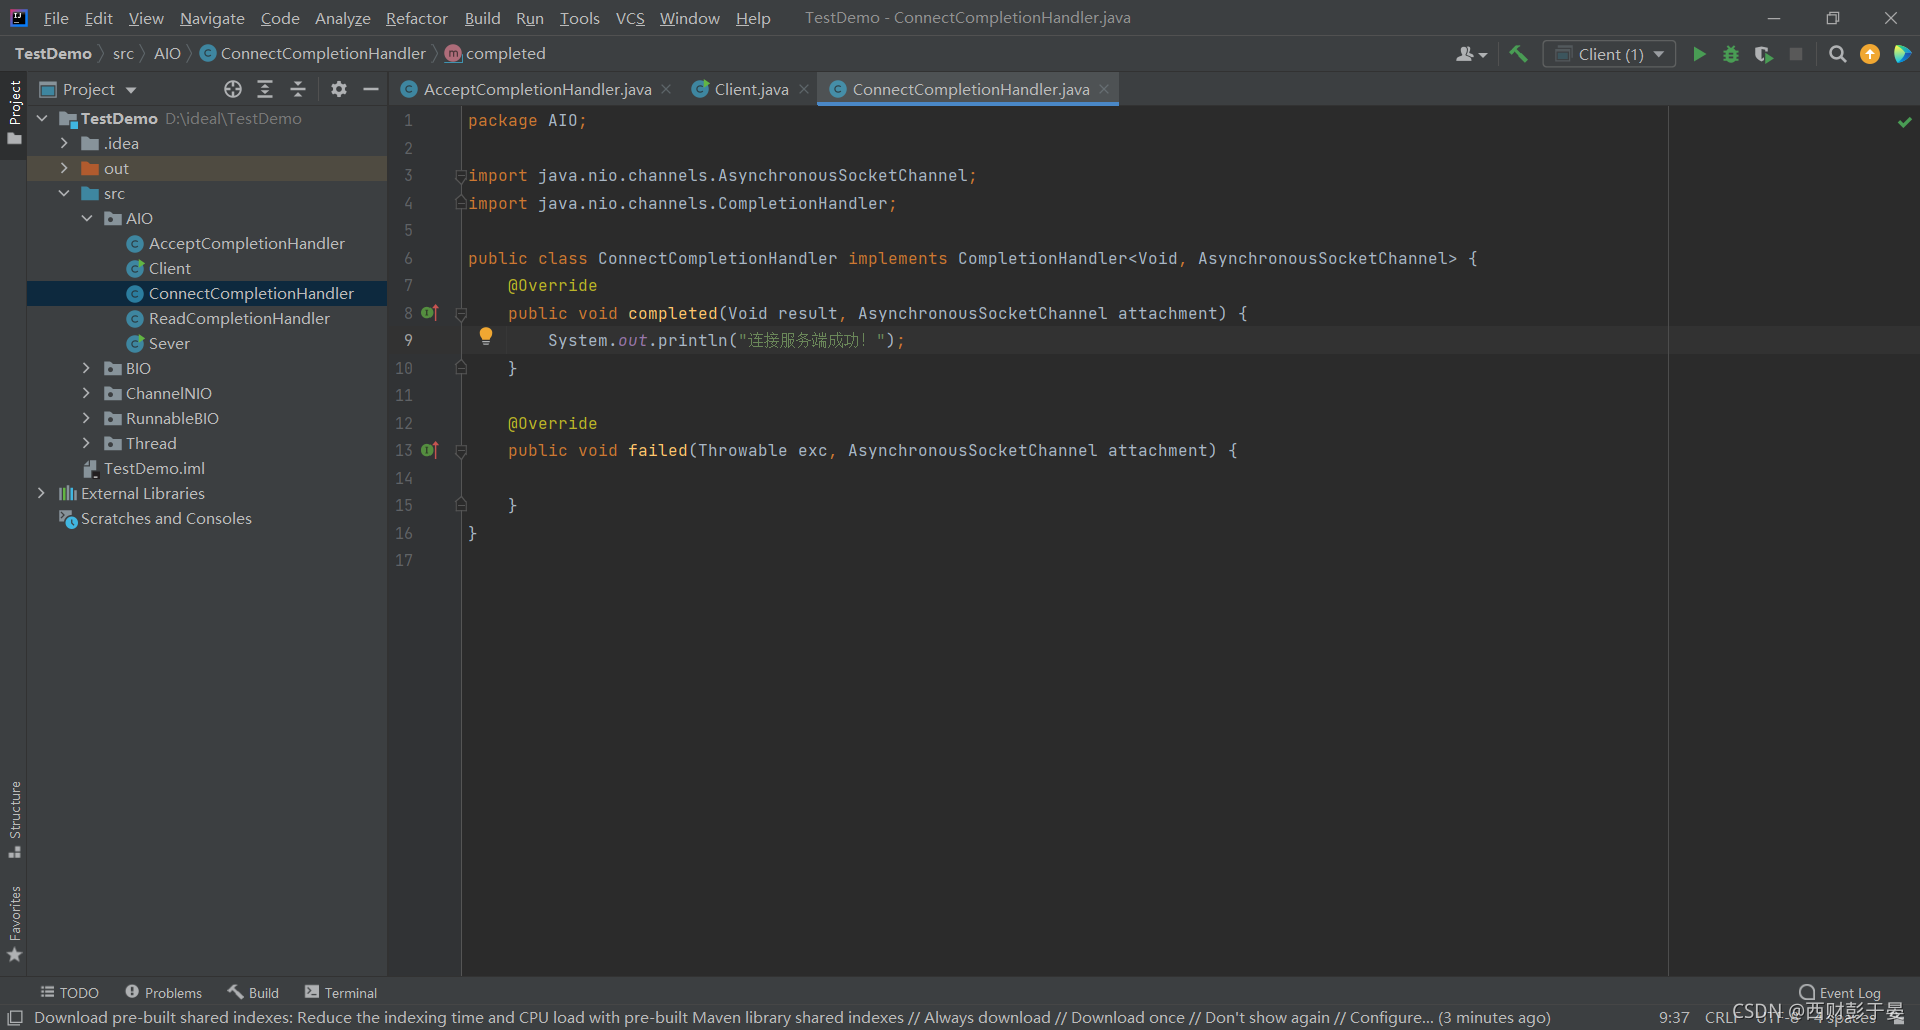1920x1030 pixels.
Task: Open the Project tool window side tab
Action: [14, 112]
